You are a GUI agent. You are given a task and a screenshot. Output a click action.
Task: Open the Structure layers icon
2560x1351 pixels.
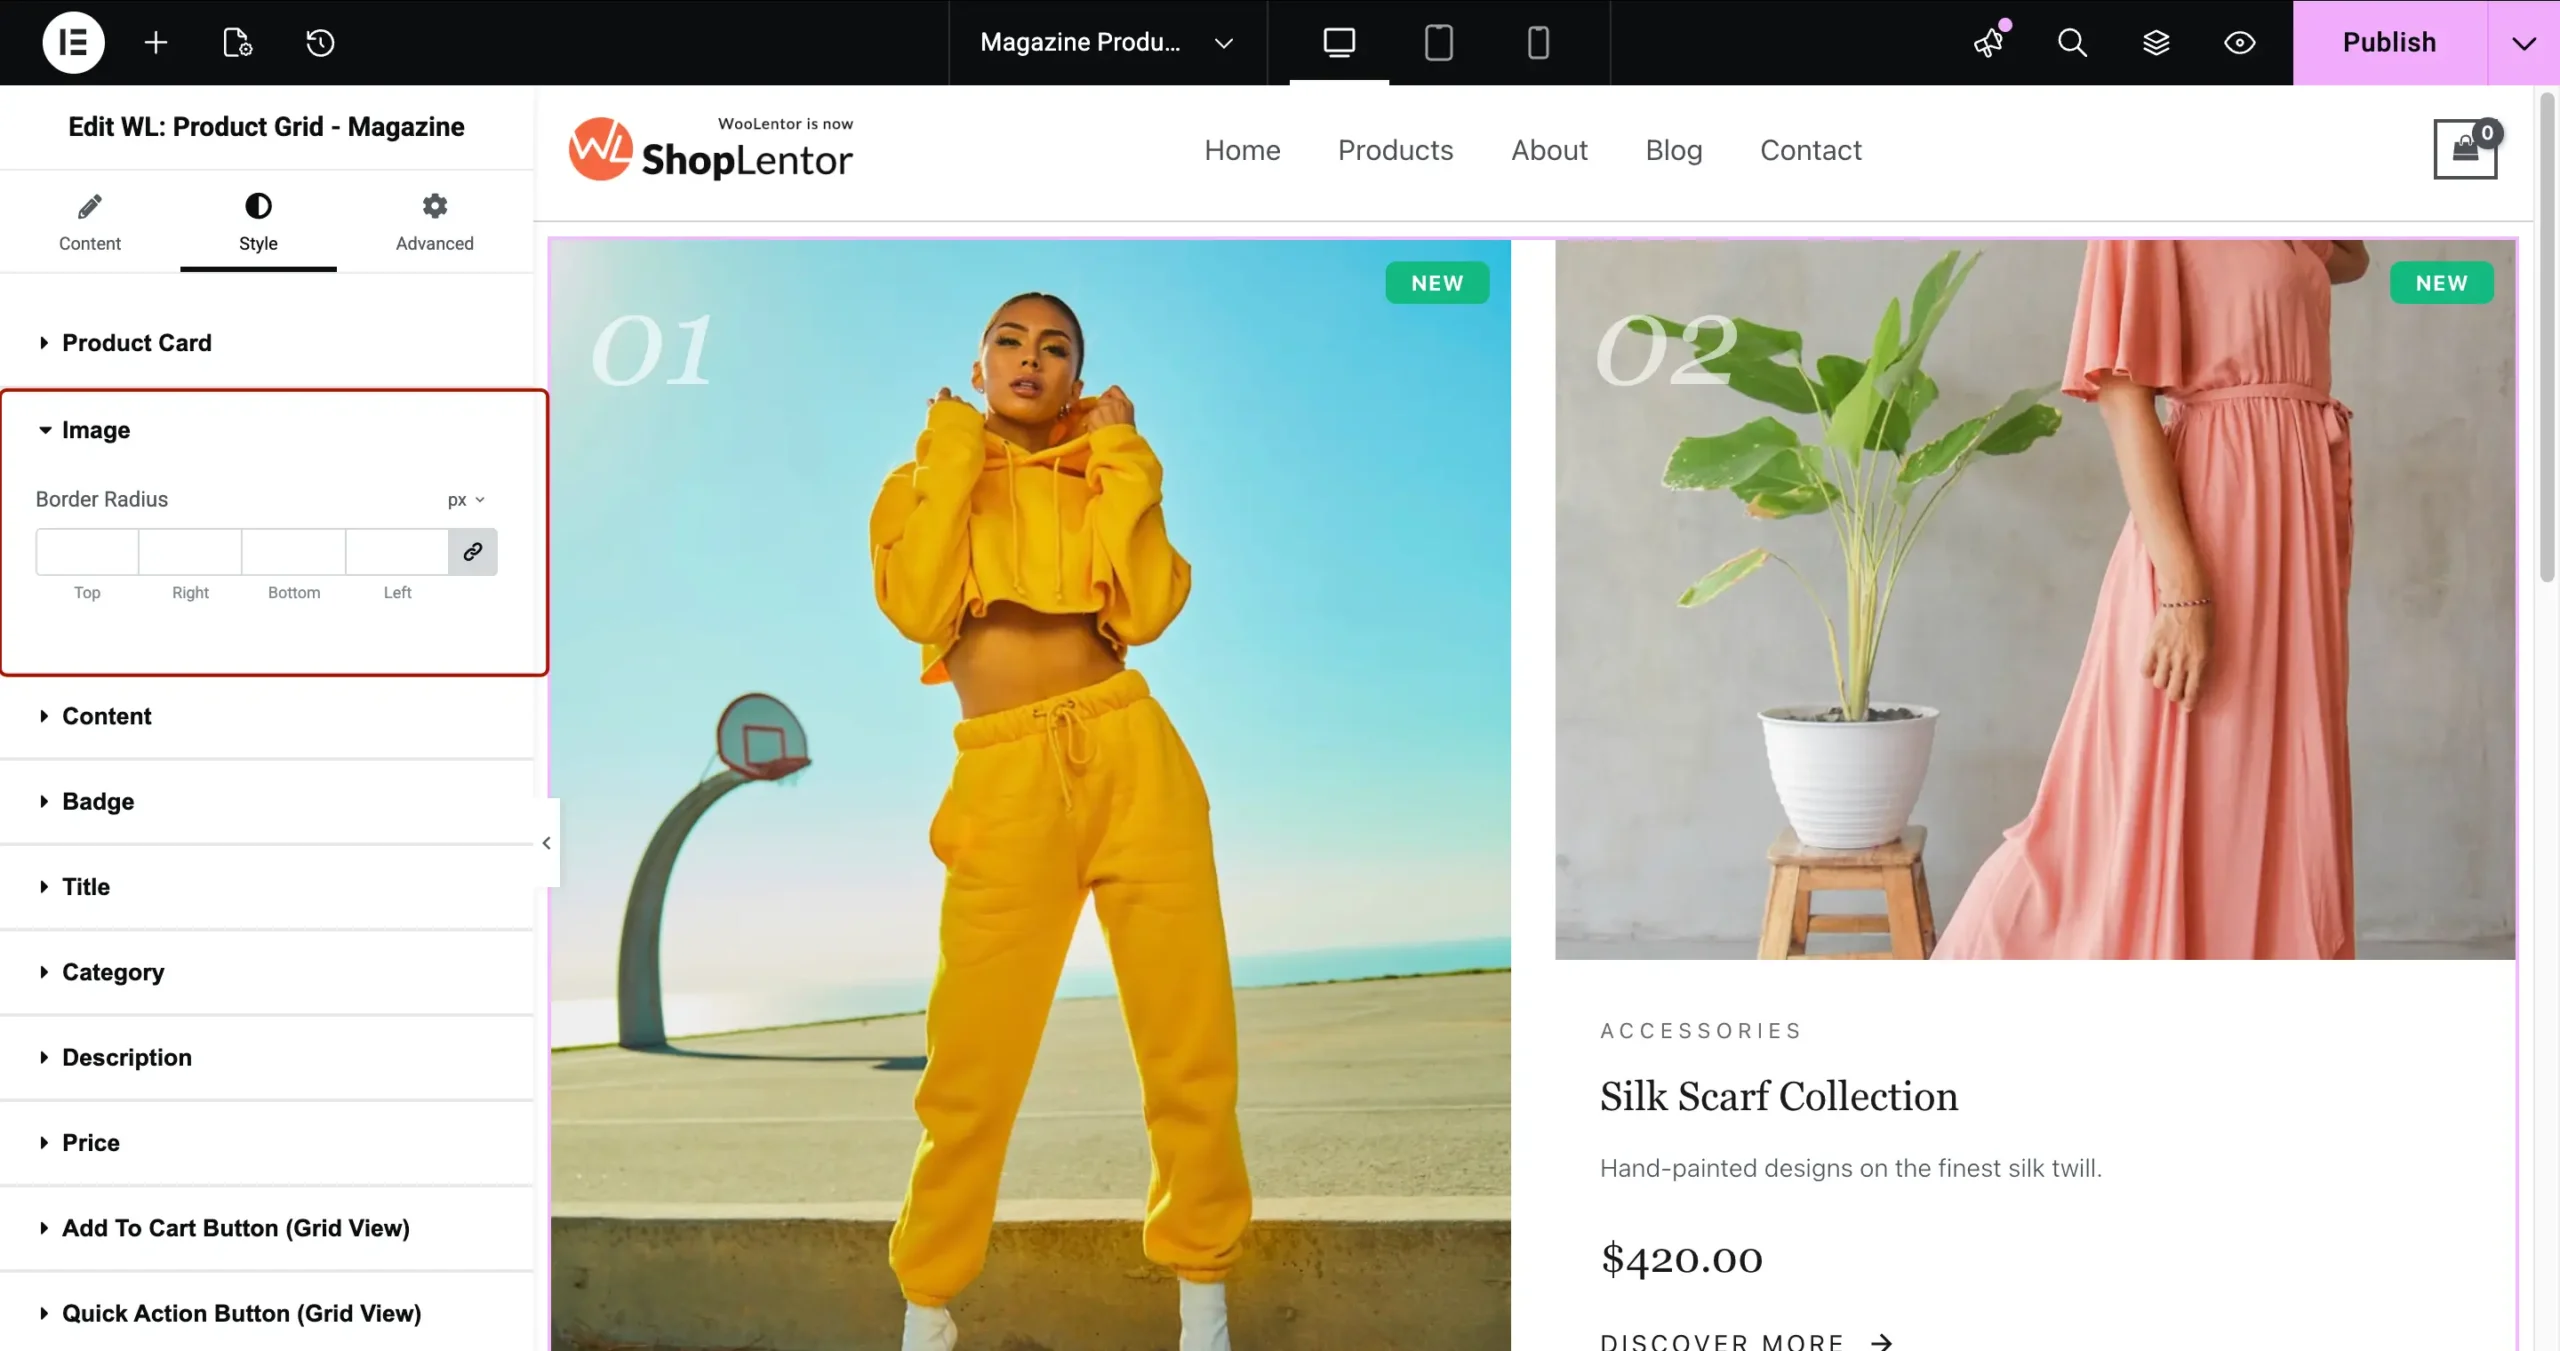coord(2156,42)
